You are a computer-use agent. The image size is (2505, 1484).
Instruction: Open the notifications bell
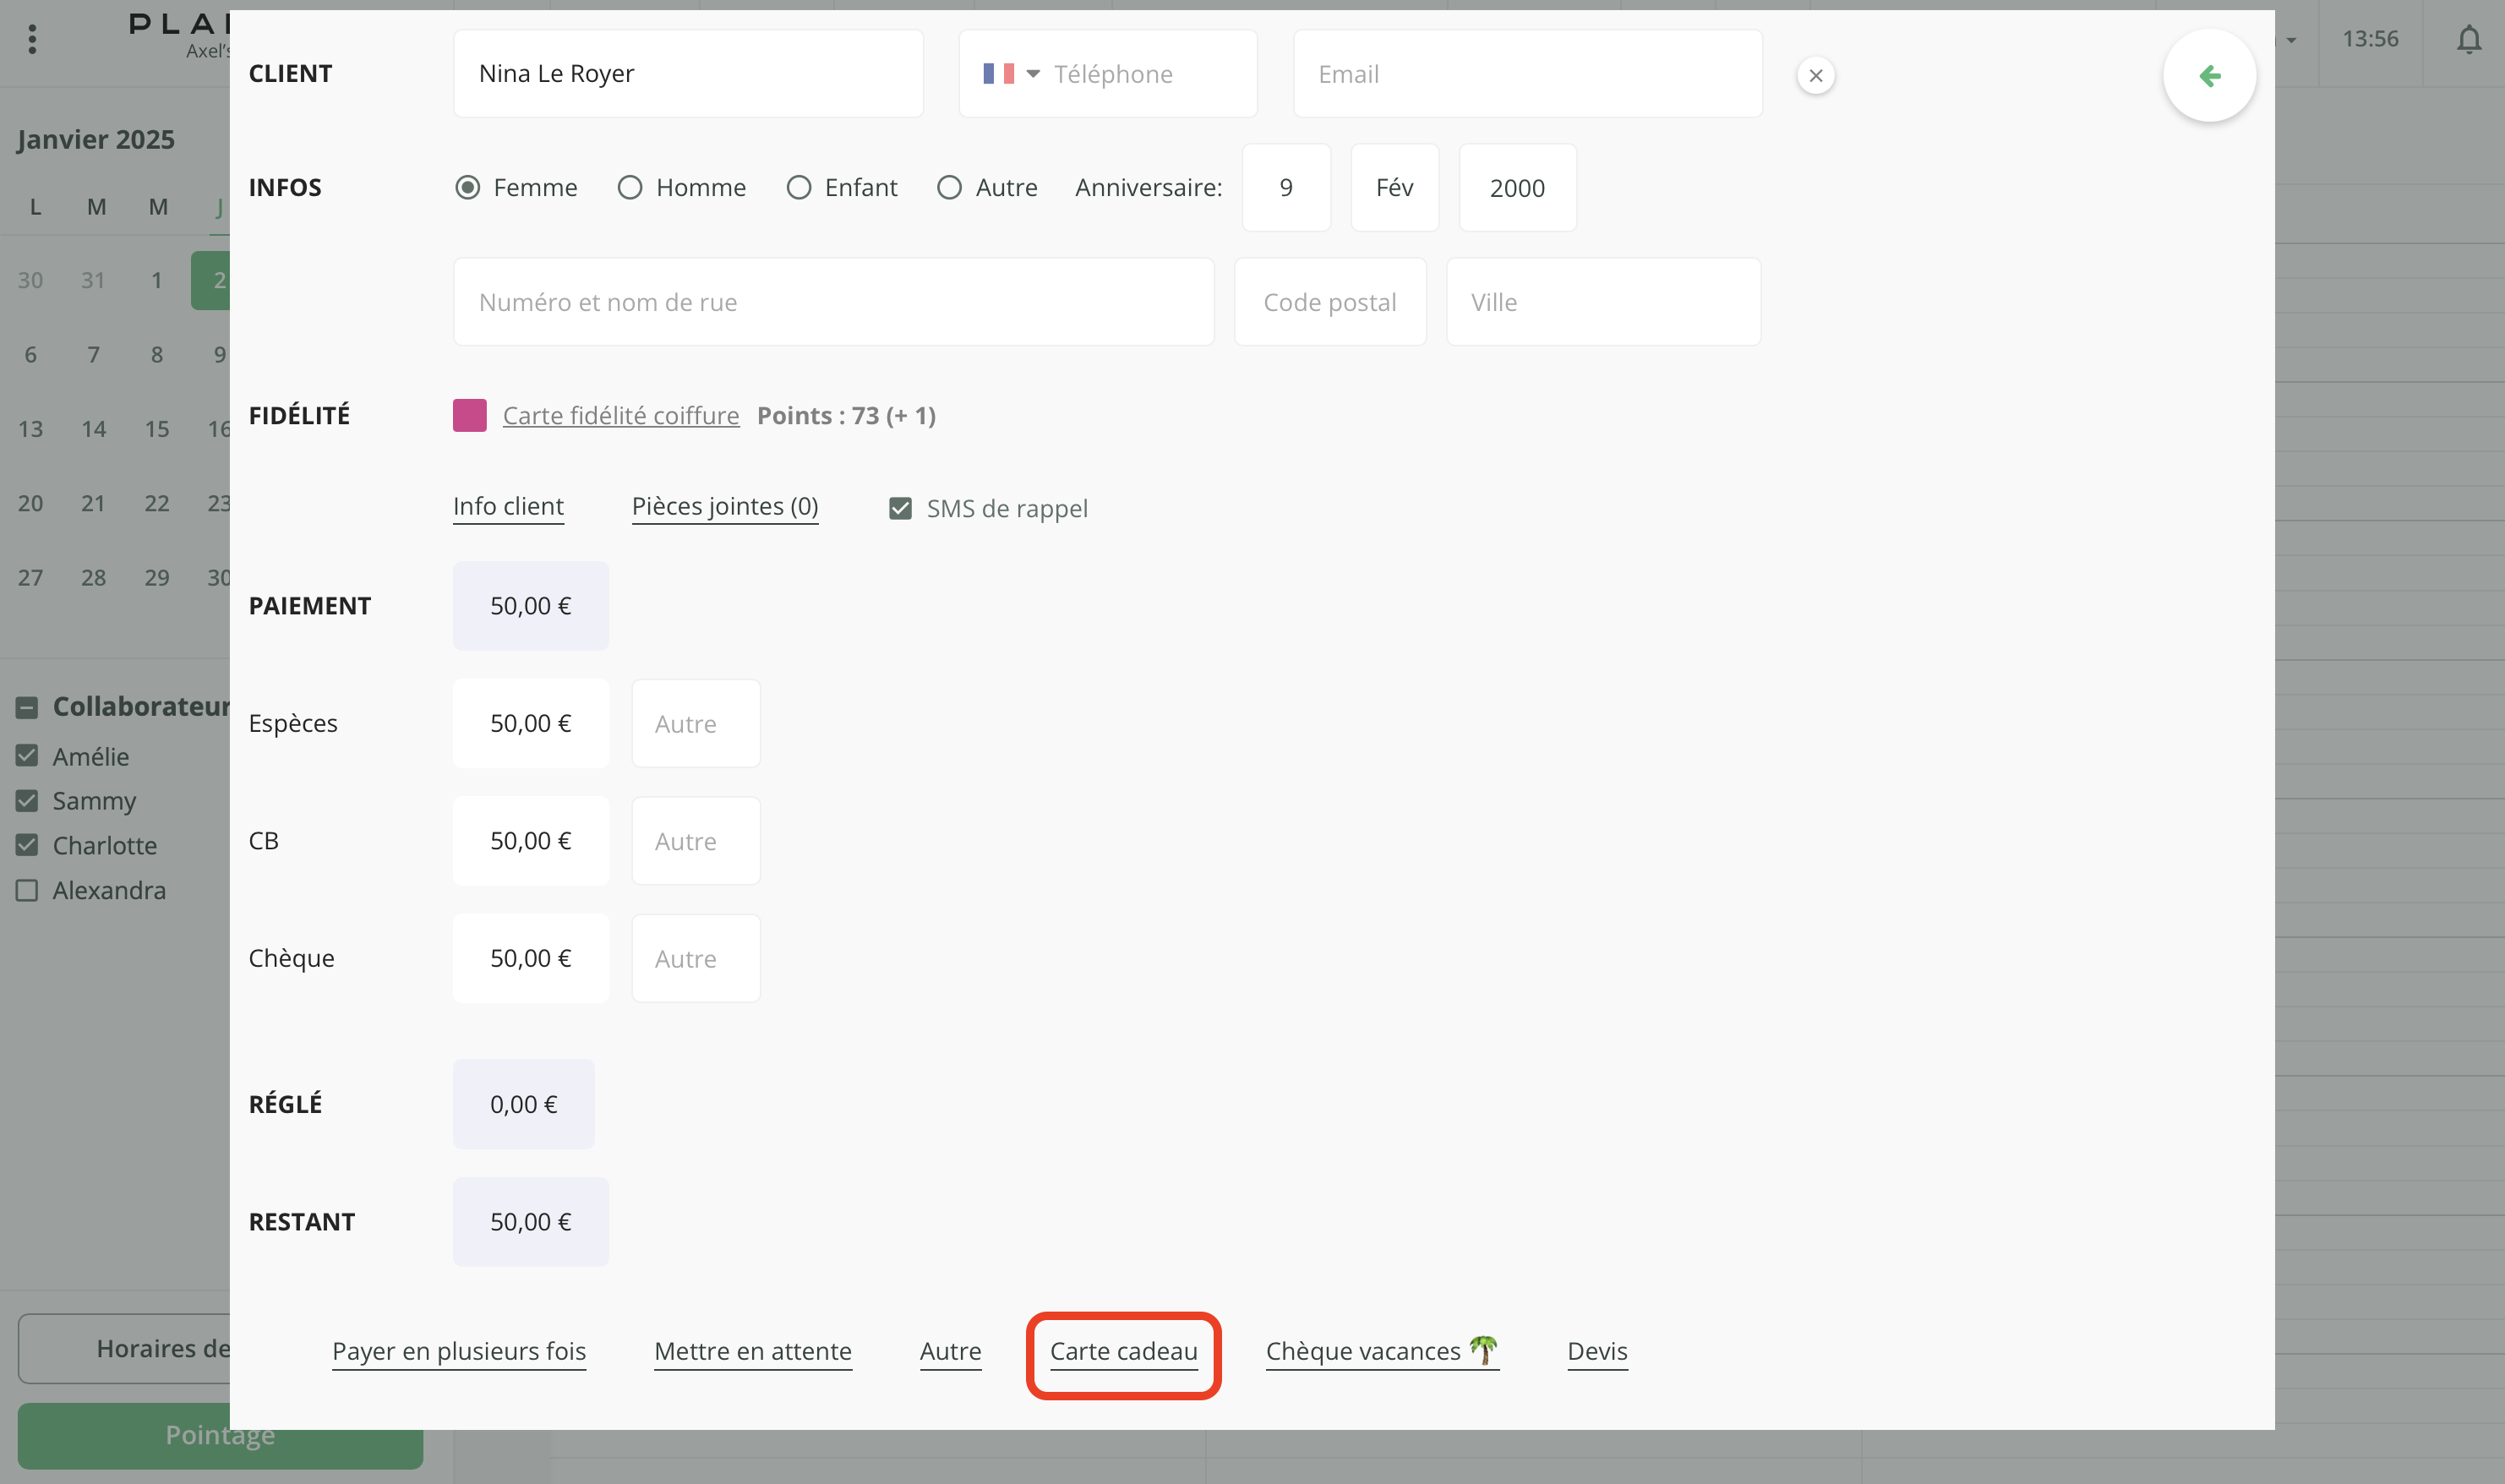2468,40
